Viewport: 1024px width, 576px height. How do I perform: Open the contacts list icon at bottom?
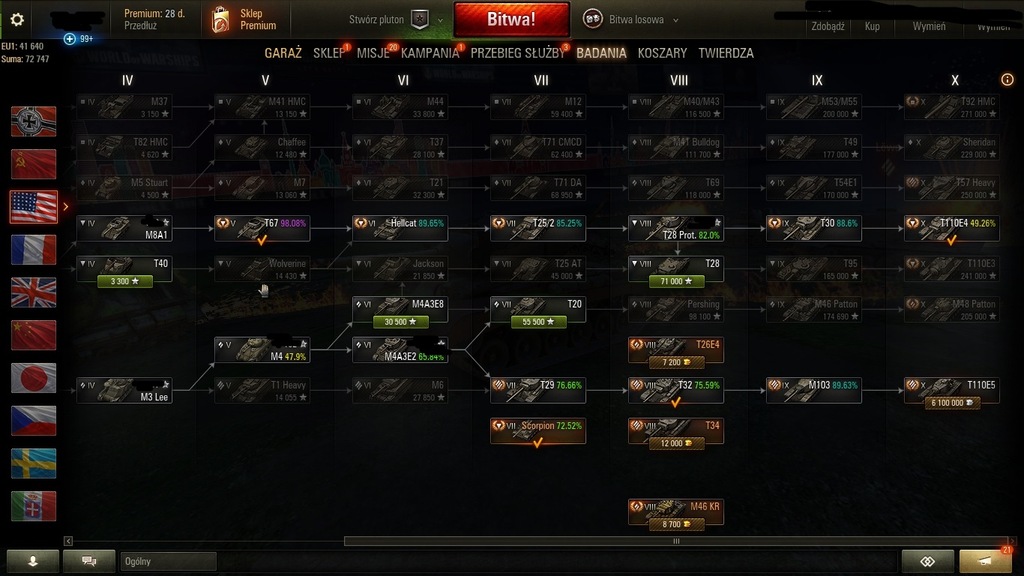pos(33,561)
